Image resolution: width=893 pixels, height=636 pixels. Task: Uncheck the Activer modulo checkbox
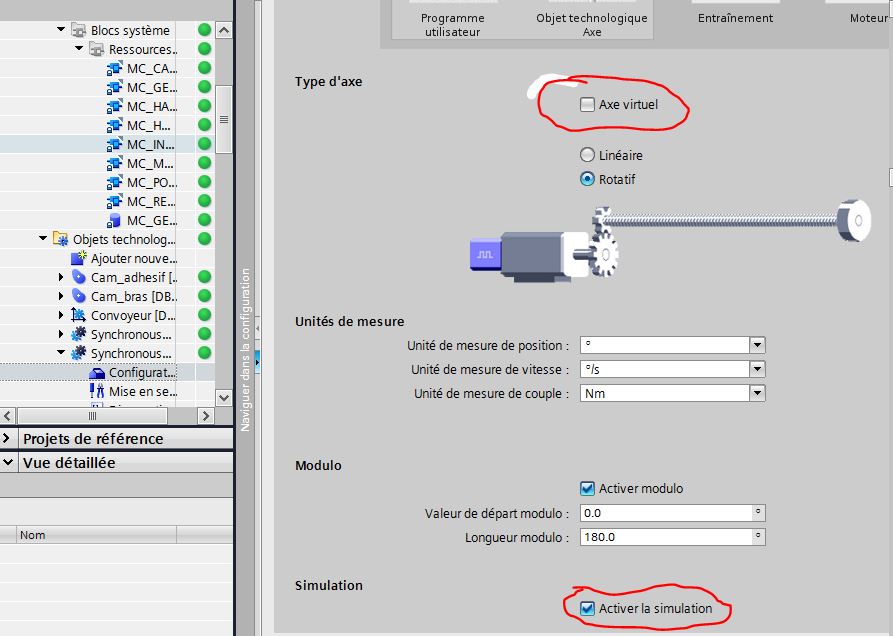(x=587, y=488)
